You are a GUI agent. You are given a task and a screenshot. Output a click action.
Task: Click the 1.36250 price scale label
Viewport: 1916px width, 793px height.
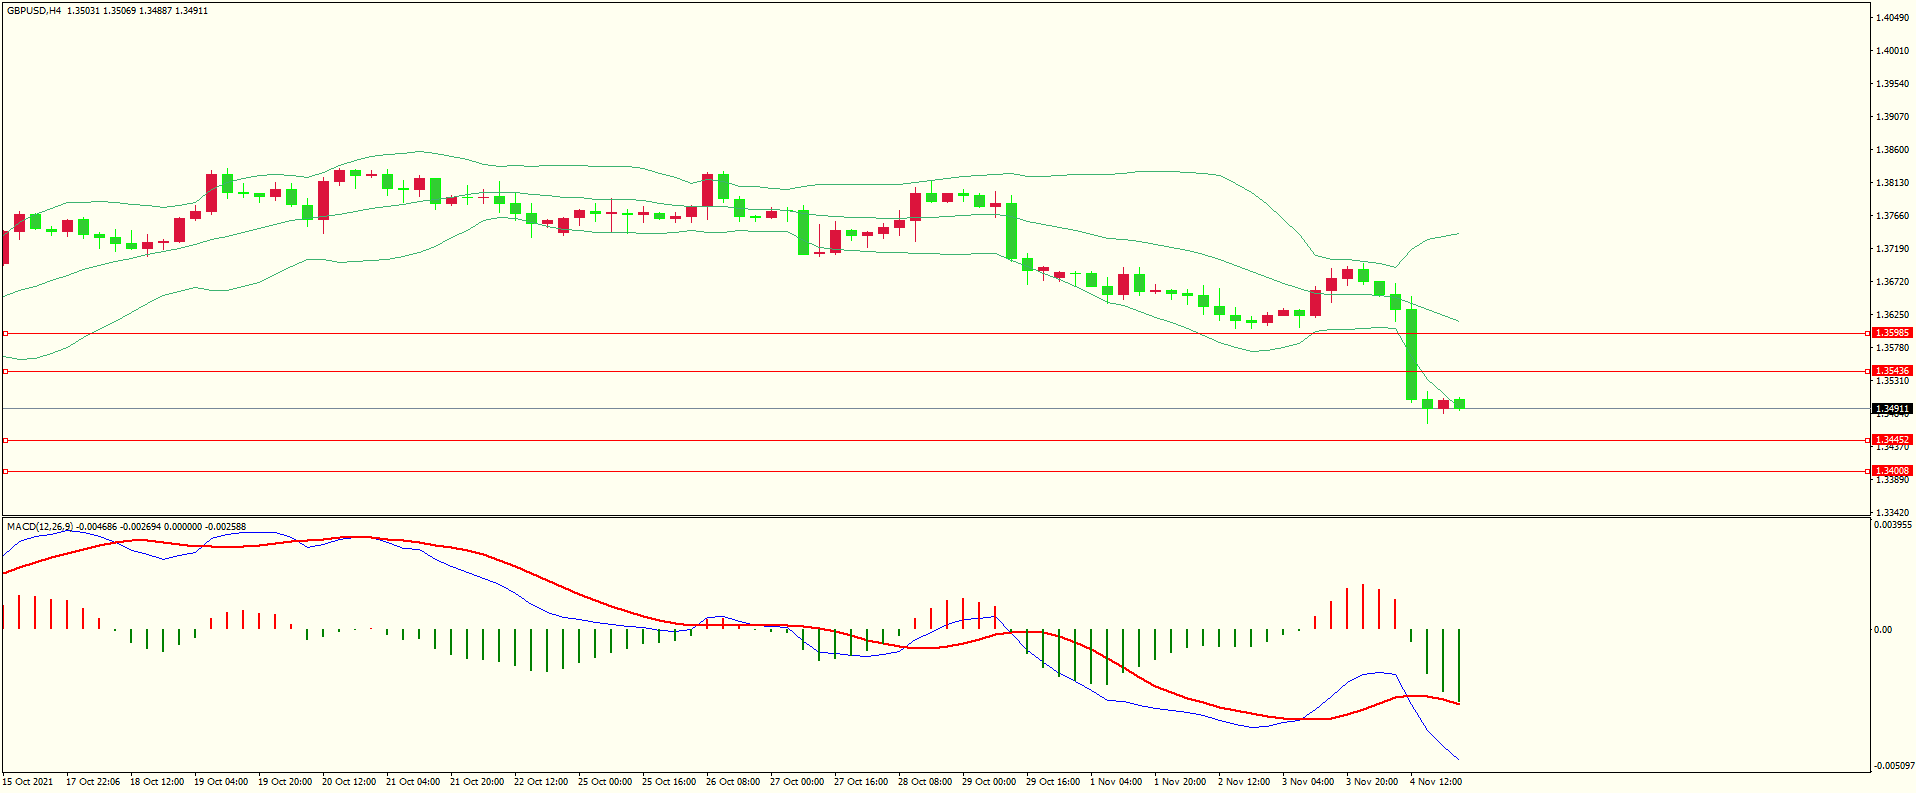click(1893, 315)
